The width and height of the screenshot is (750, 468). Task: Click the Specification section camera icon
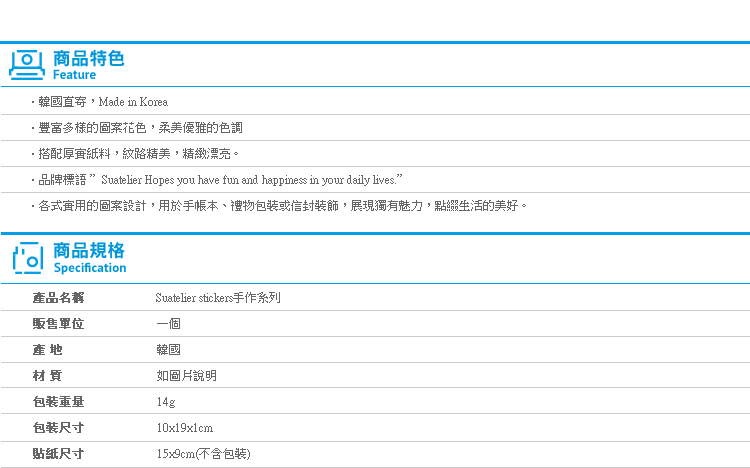coord(28,258)
